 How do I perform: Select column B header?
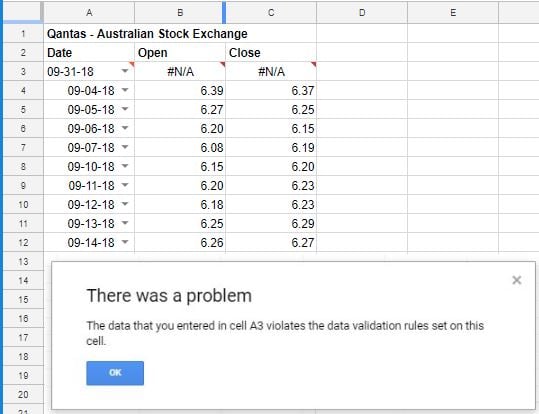click(180, 13)
